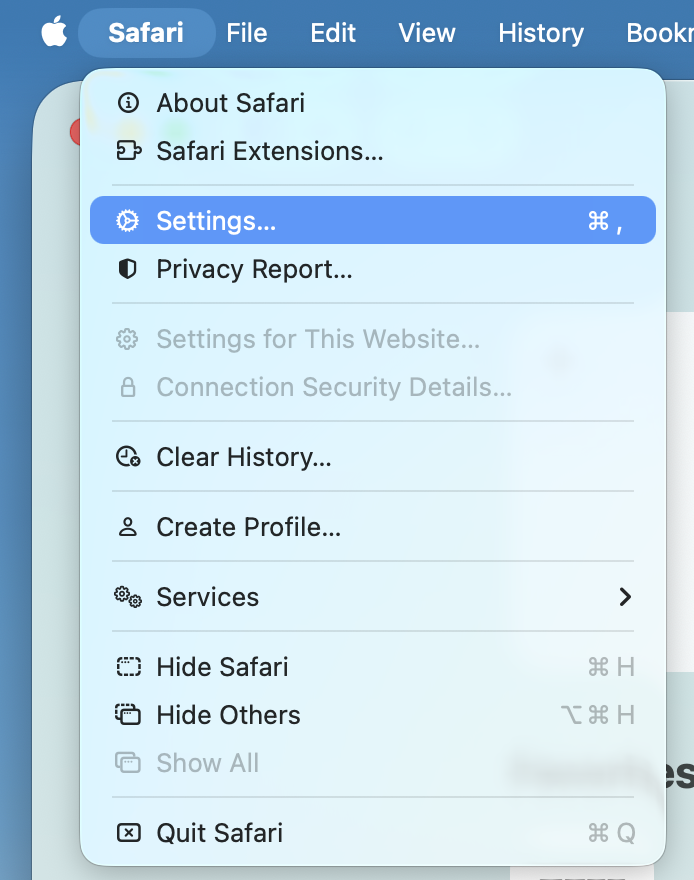Screen dimensions: 694x880
Task: Click the person icon beside Create Profile
Action: [127, 527]
